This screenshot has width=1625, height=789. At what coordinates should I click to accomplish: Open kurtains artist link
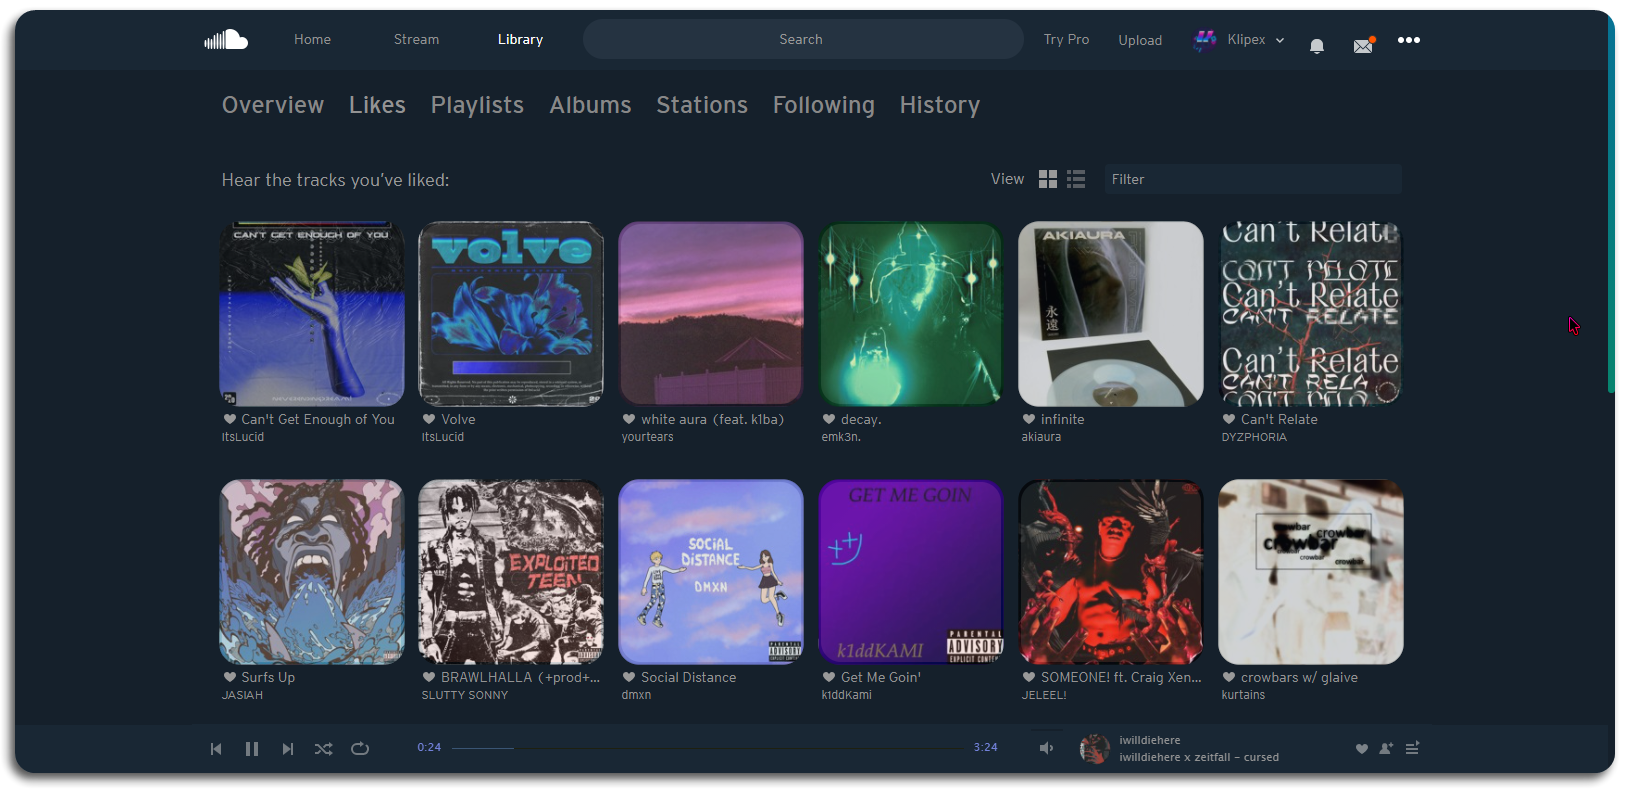(x=1243, y=695)
